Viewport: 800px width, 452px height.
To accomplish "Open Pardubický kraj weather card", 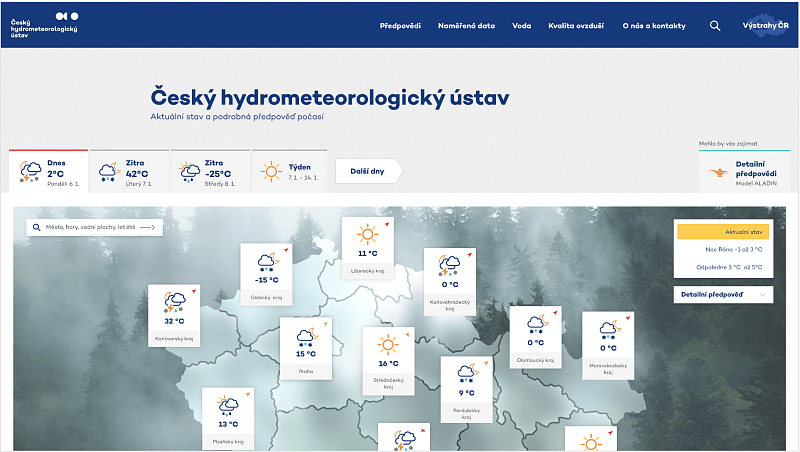I will (x=467, y=388).
